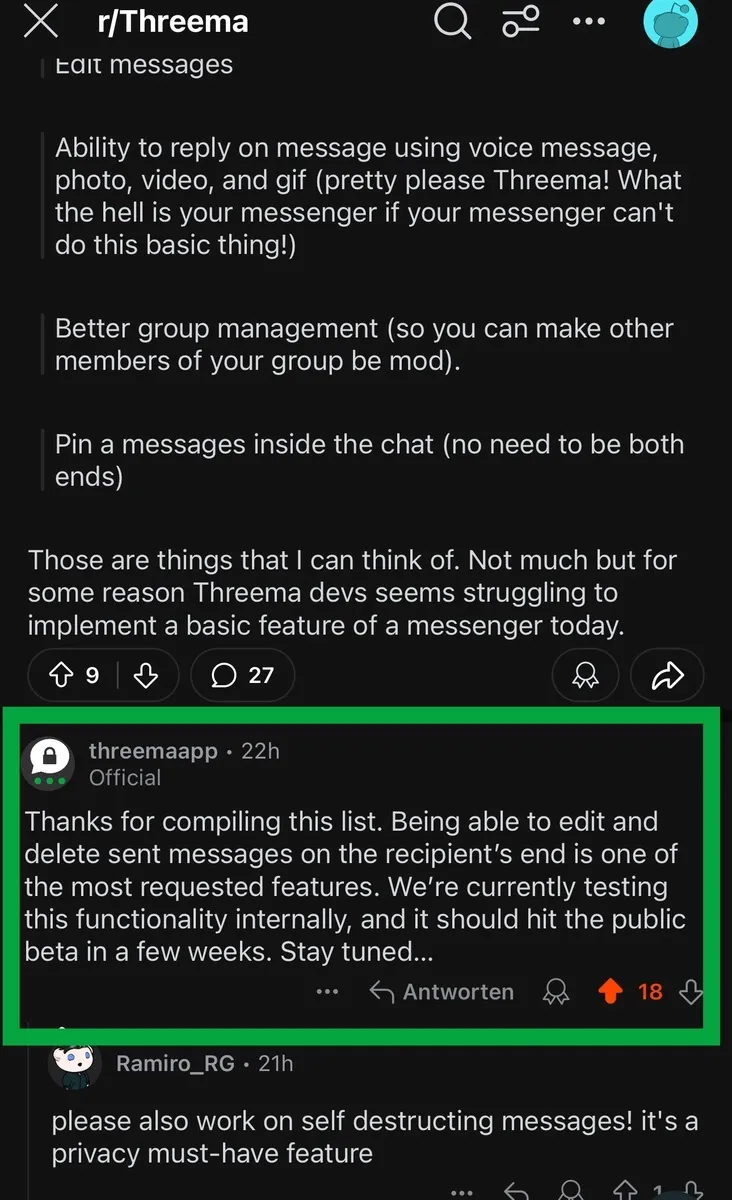The width and height of the screenshot is (732, 1200).
Task: Give an award to the post
Action: [x=584, y=676]
